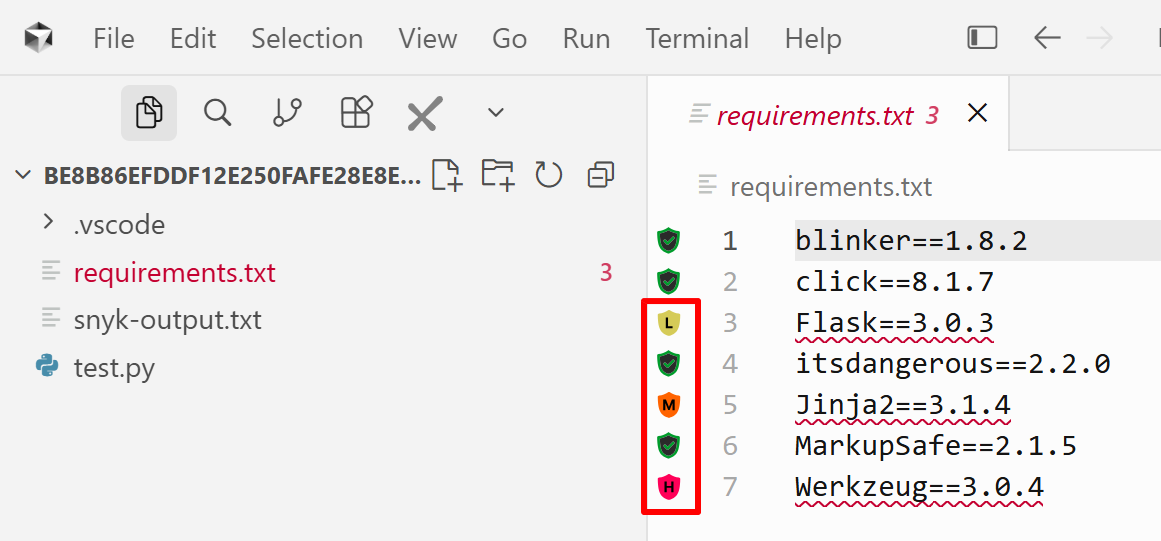Click the New Folder icon in explorer

click(x=498, y=175)
